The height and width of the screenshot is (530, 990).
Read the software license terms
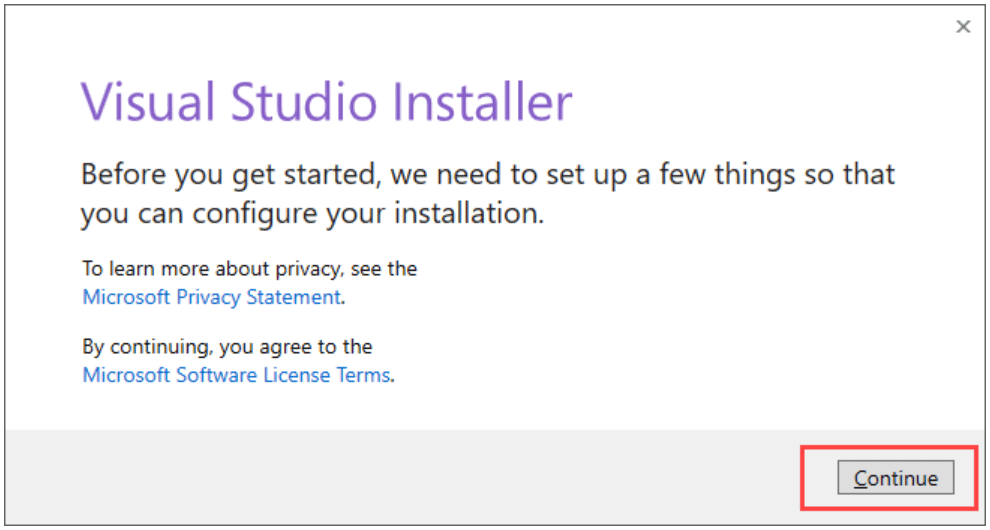coord(236,376)
